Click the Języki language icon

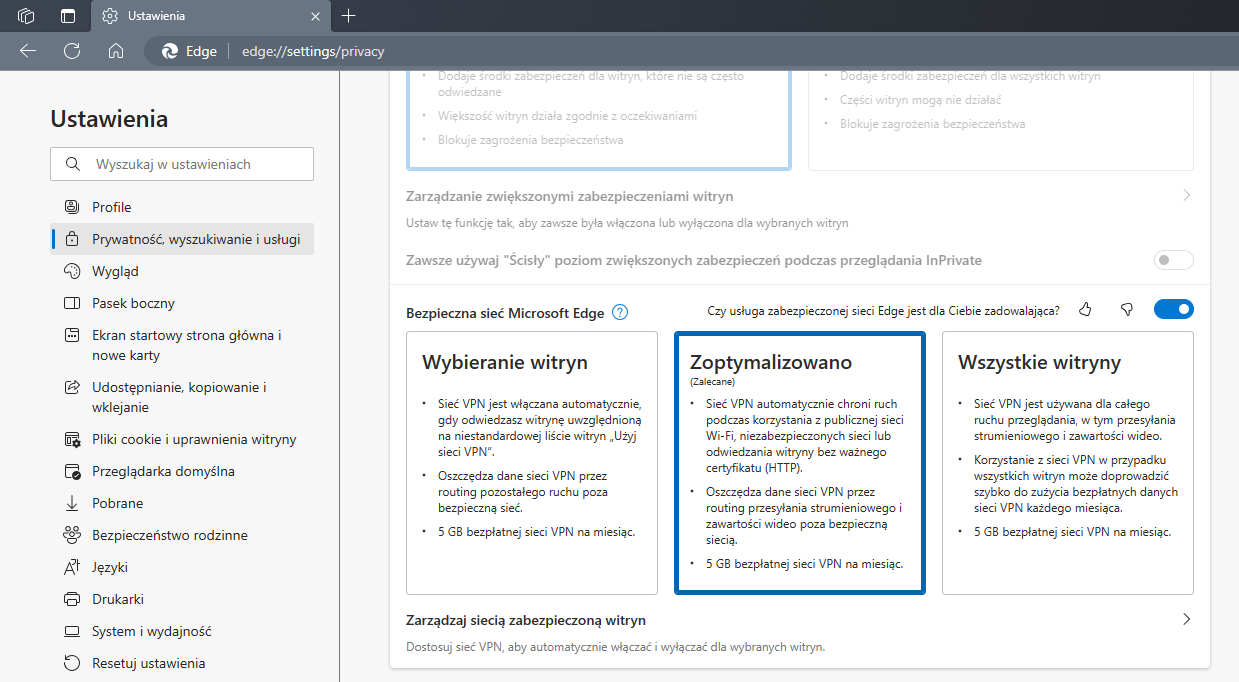72,567
